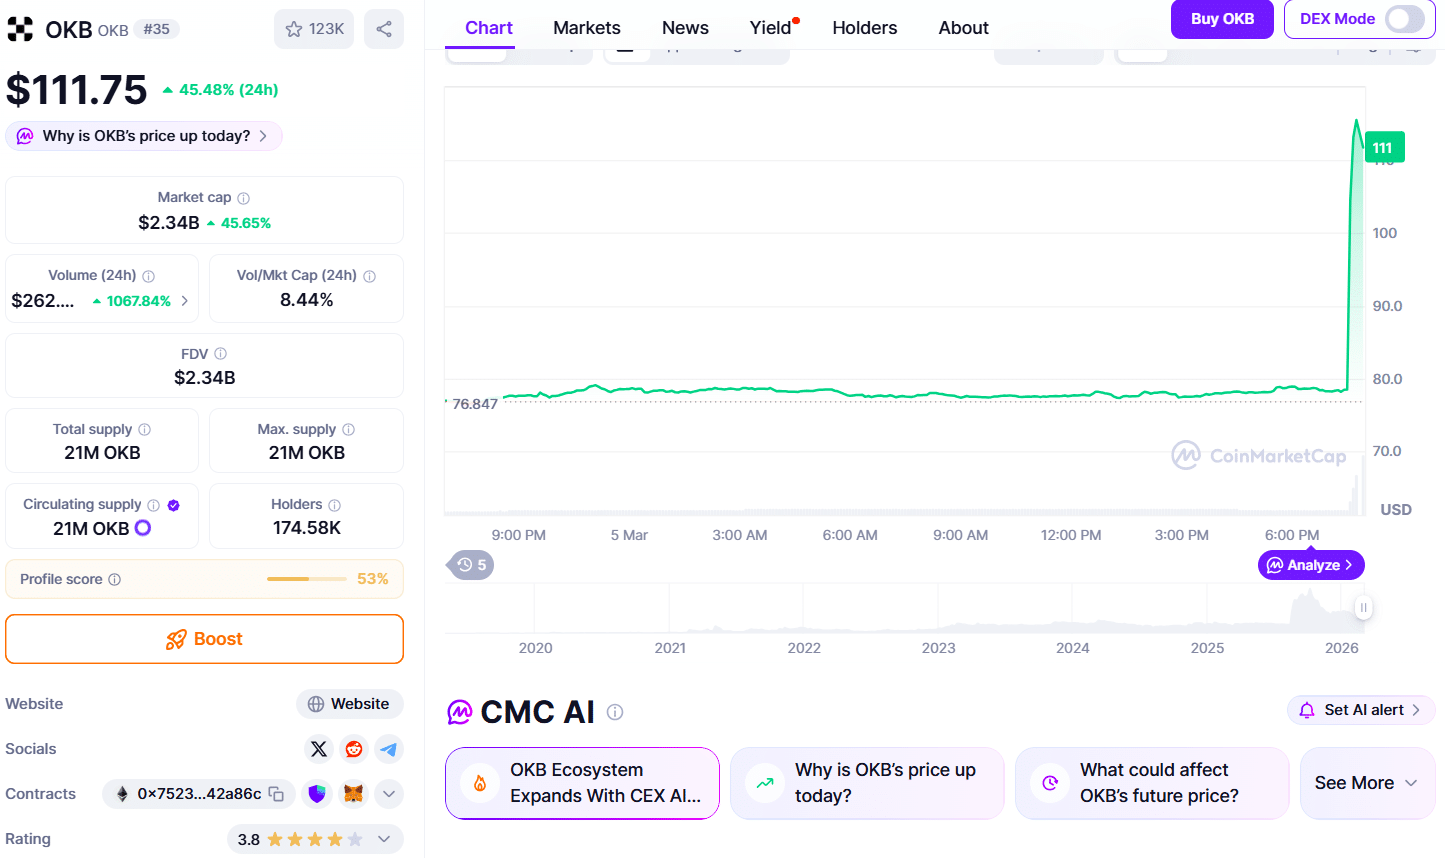This screenshot has width=1445, height=858.
Task: Expand the contracts dropdown chevron
Action: click(x=389, y=794)
